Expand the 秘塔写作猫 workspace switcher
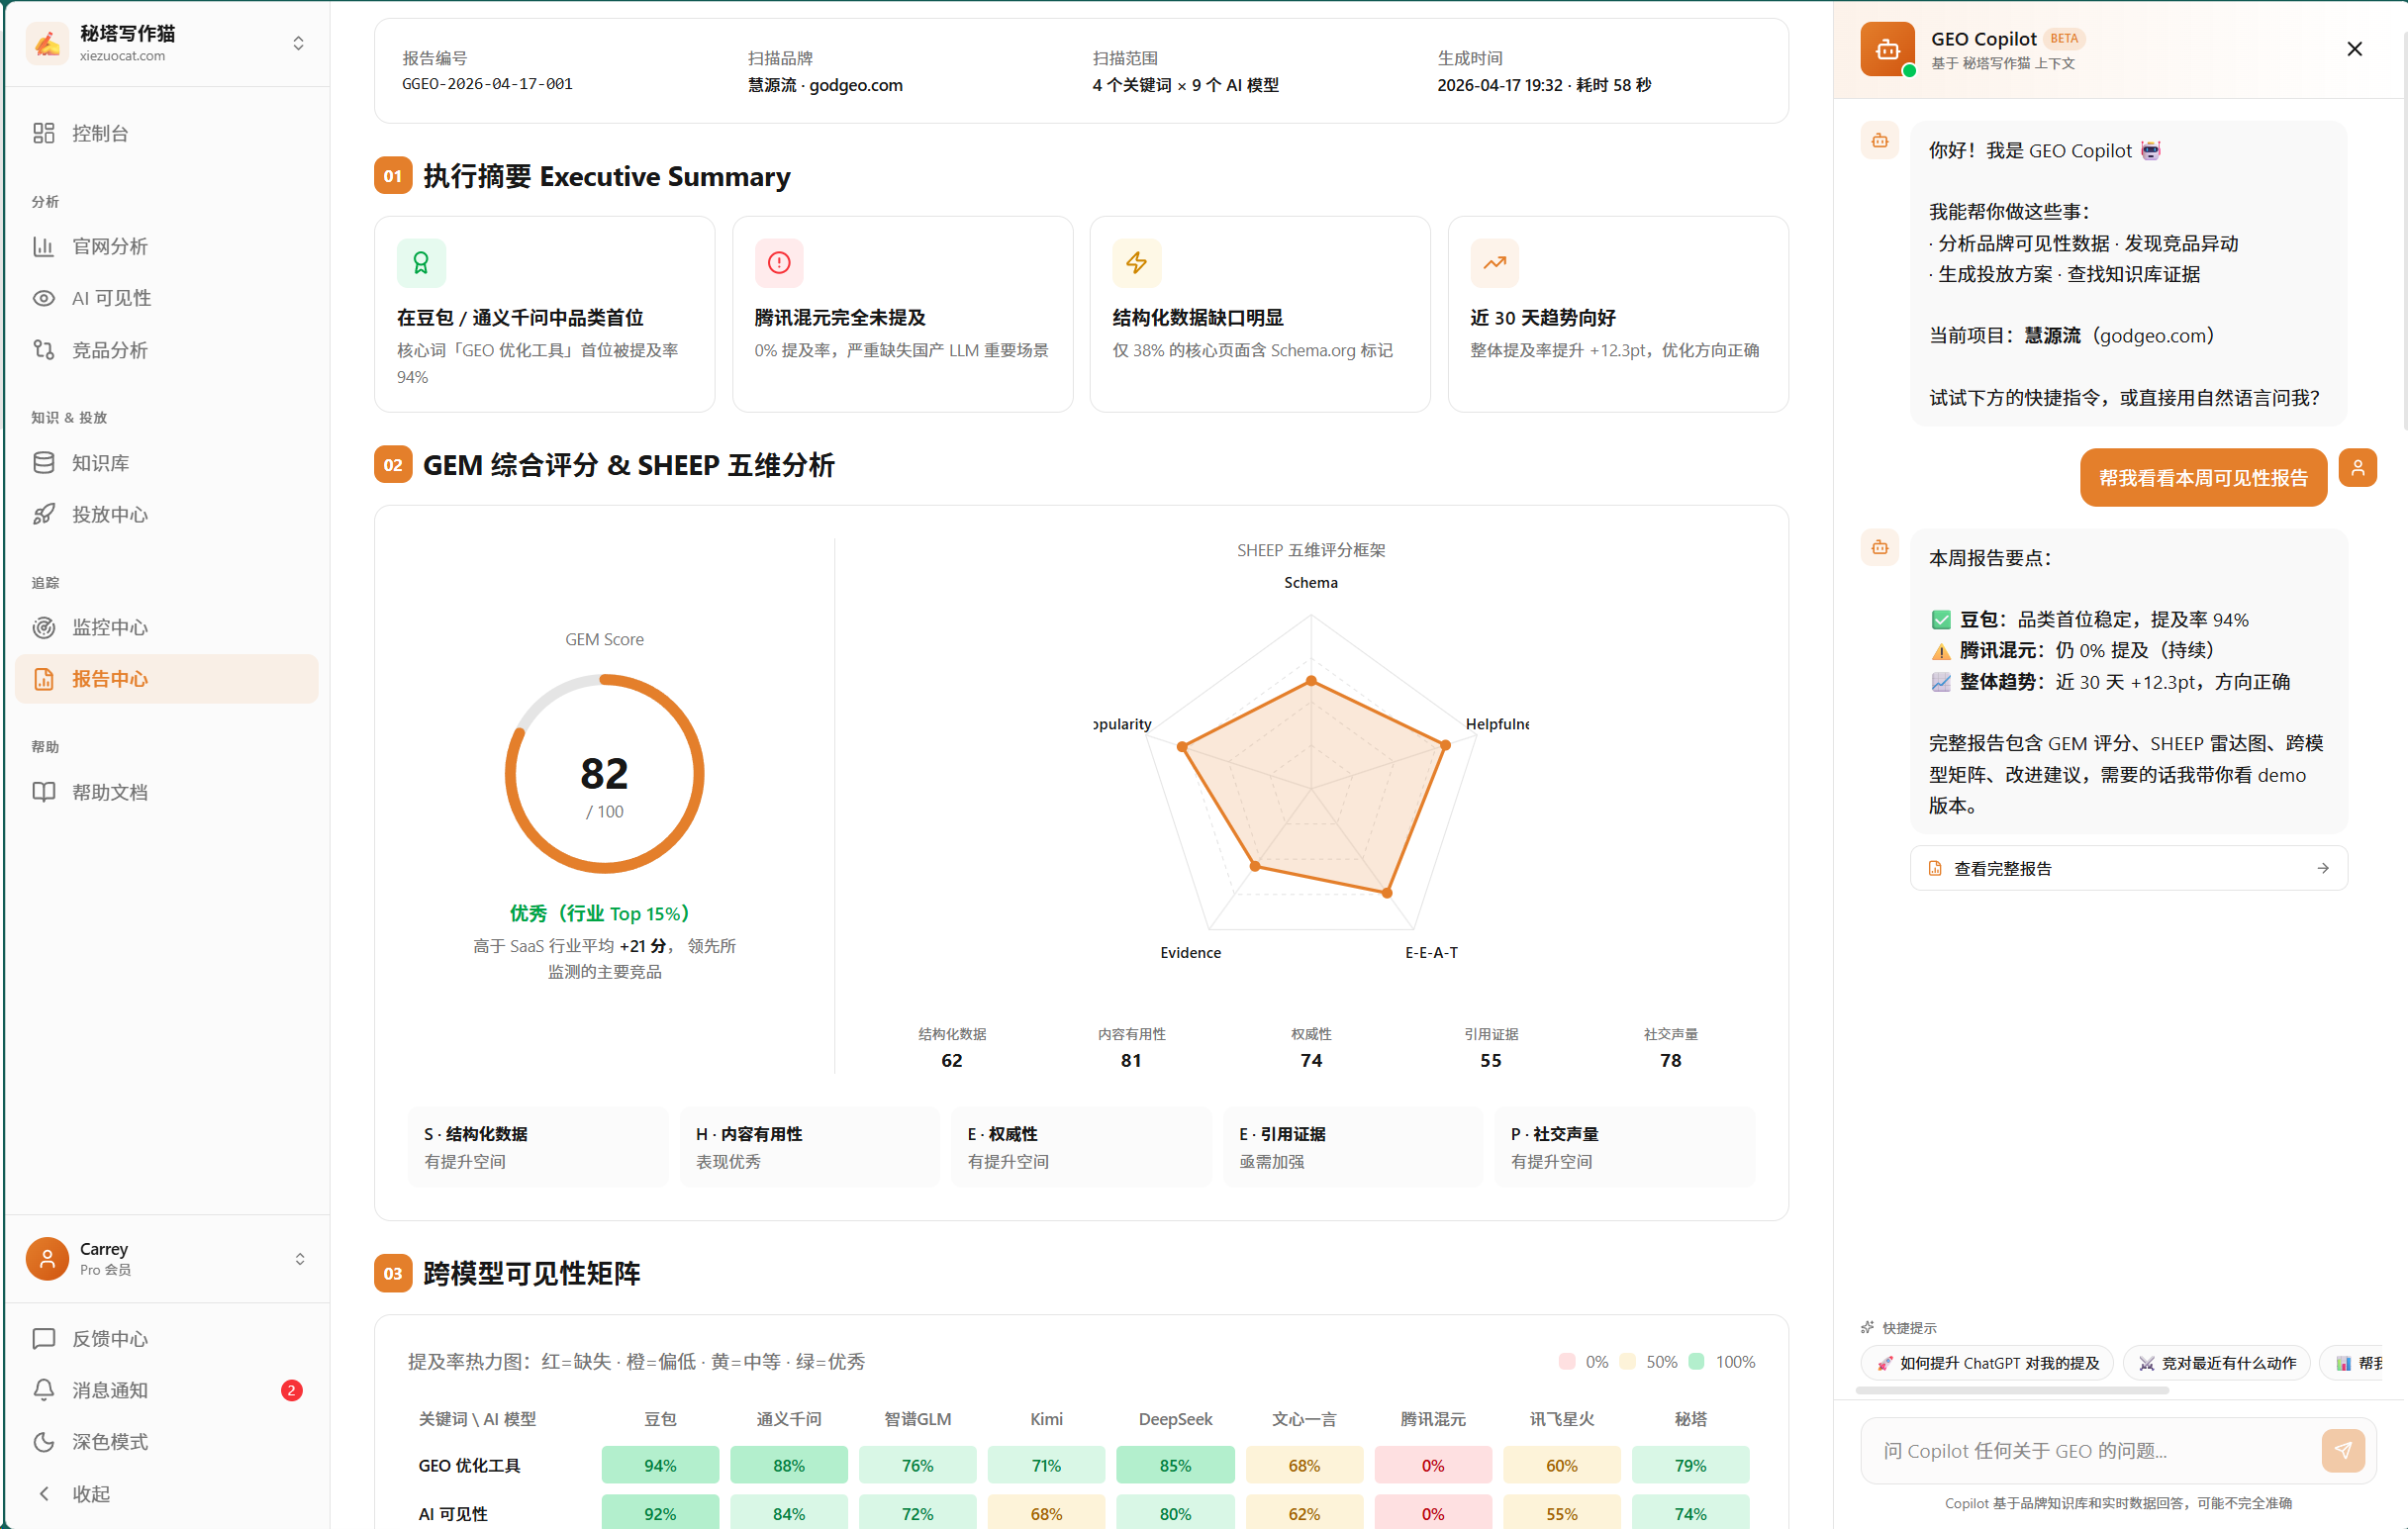The width and height of the screenshot is (2408, 1529). coord(298,43)
